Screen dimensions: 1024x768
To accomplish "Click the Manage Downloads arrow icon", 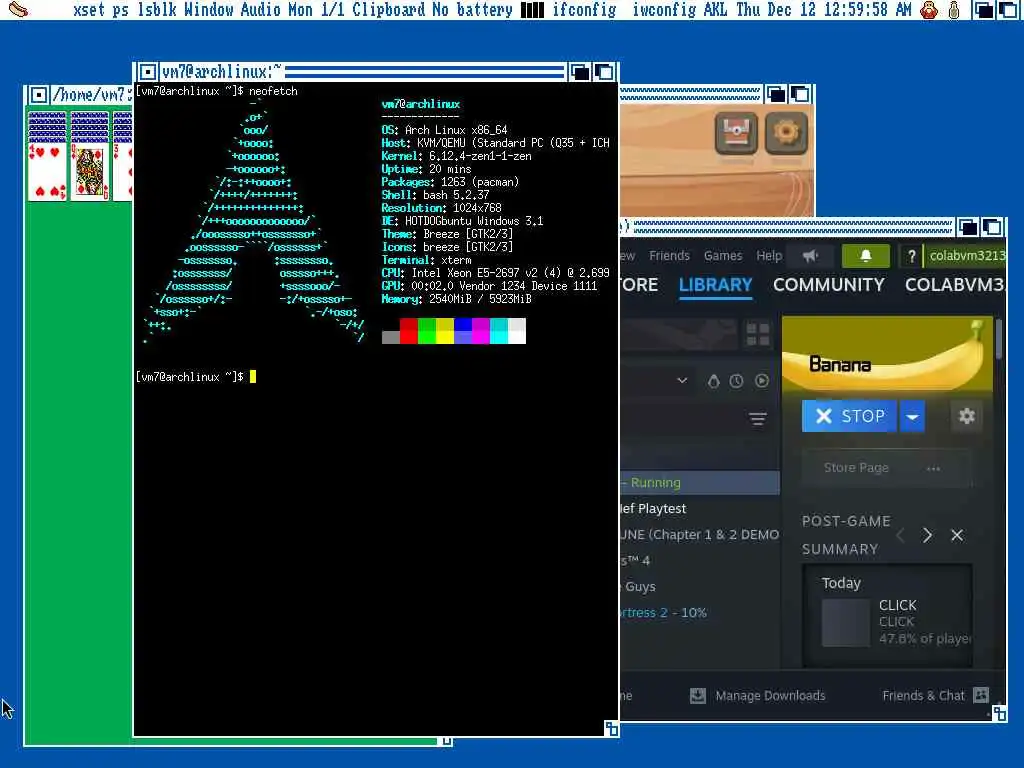I will (x=697, y=696).
